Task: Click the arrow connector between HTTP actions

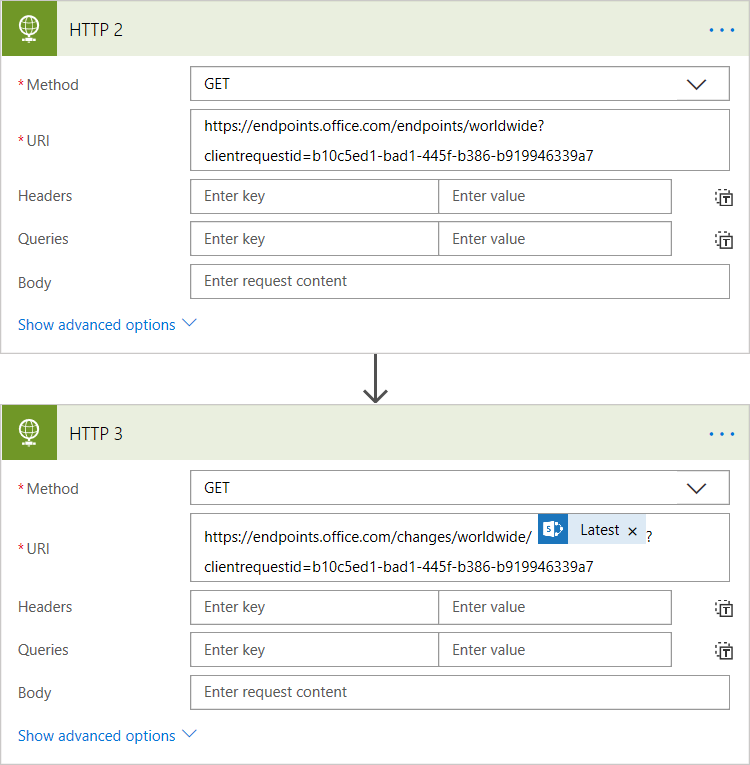Action: coord(375,379)
